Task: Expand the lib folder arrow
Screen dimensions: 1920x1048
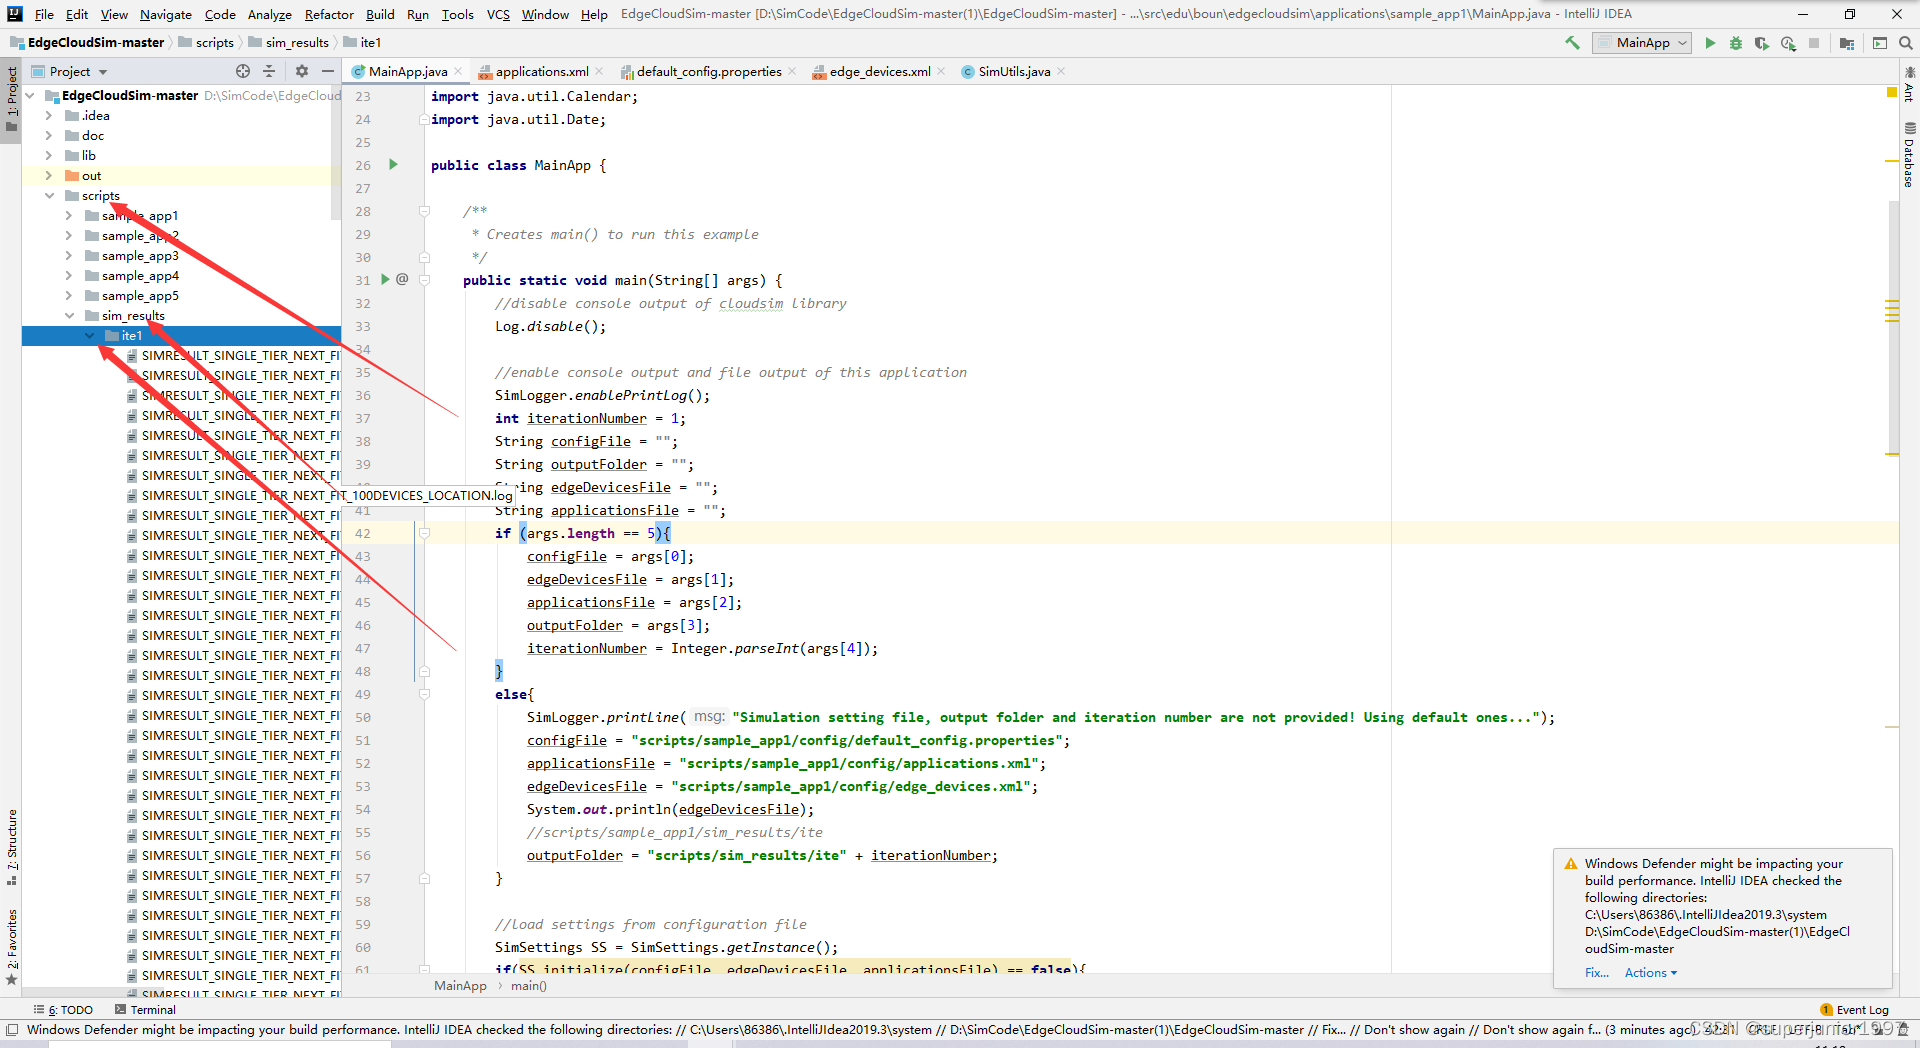Action: coord(48,156)
